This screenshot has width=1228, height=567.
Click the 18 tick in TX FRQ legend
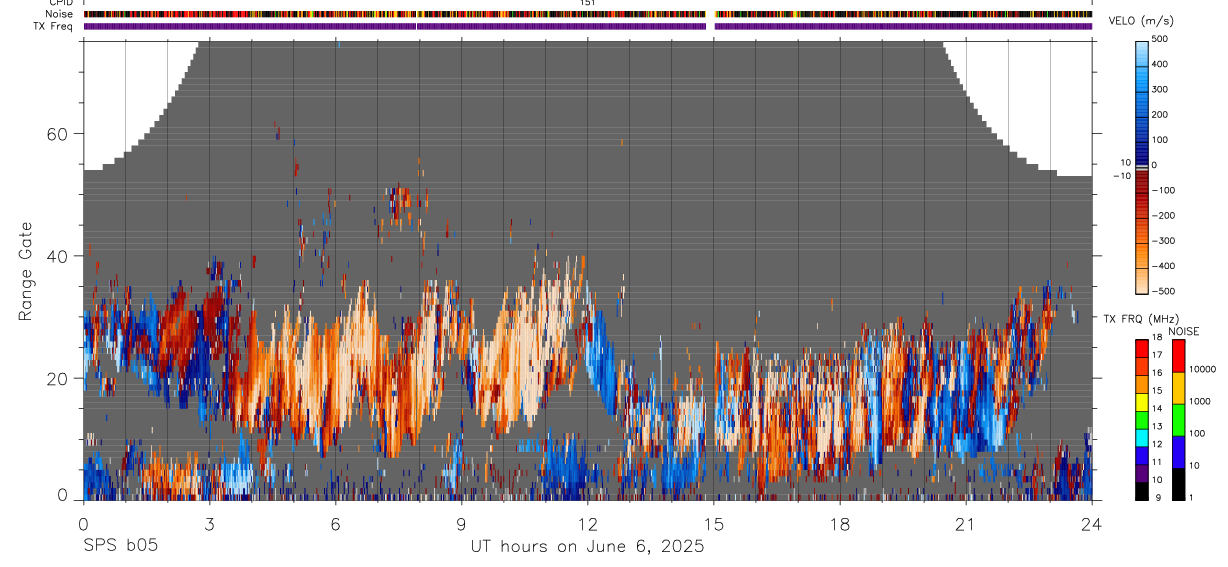tap(1158, 338)
